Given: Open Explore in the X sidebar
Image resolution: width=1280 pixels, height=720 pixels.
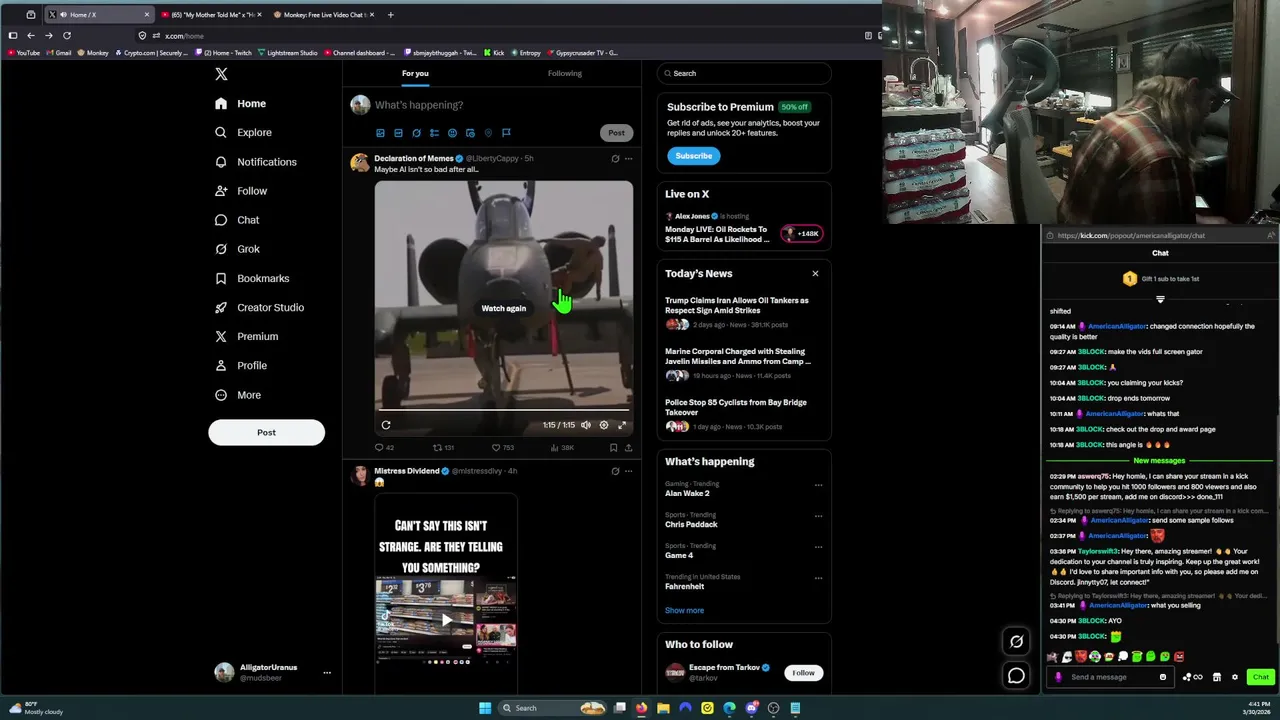Looking at the screenshot, I should pos(243,132).
